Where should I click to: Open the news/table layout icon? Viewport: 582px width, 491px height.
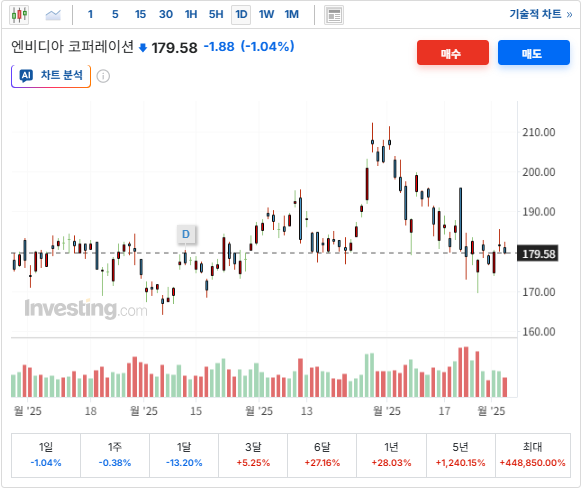pos(334,15)
